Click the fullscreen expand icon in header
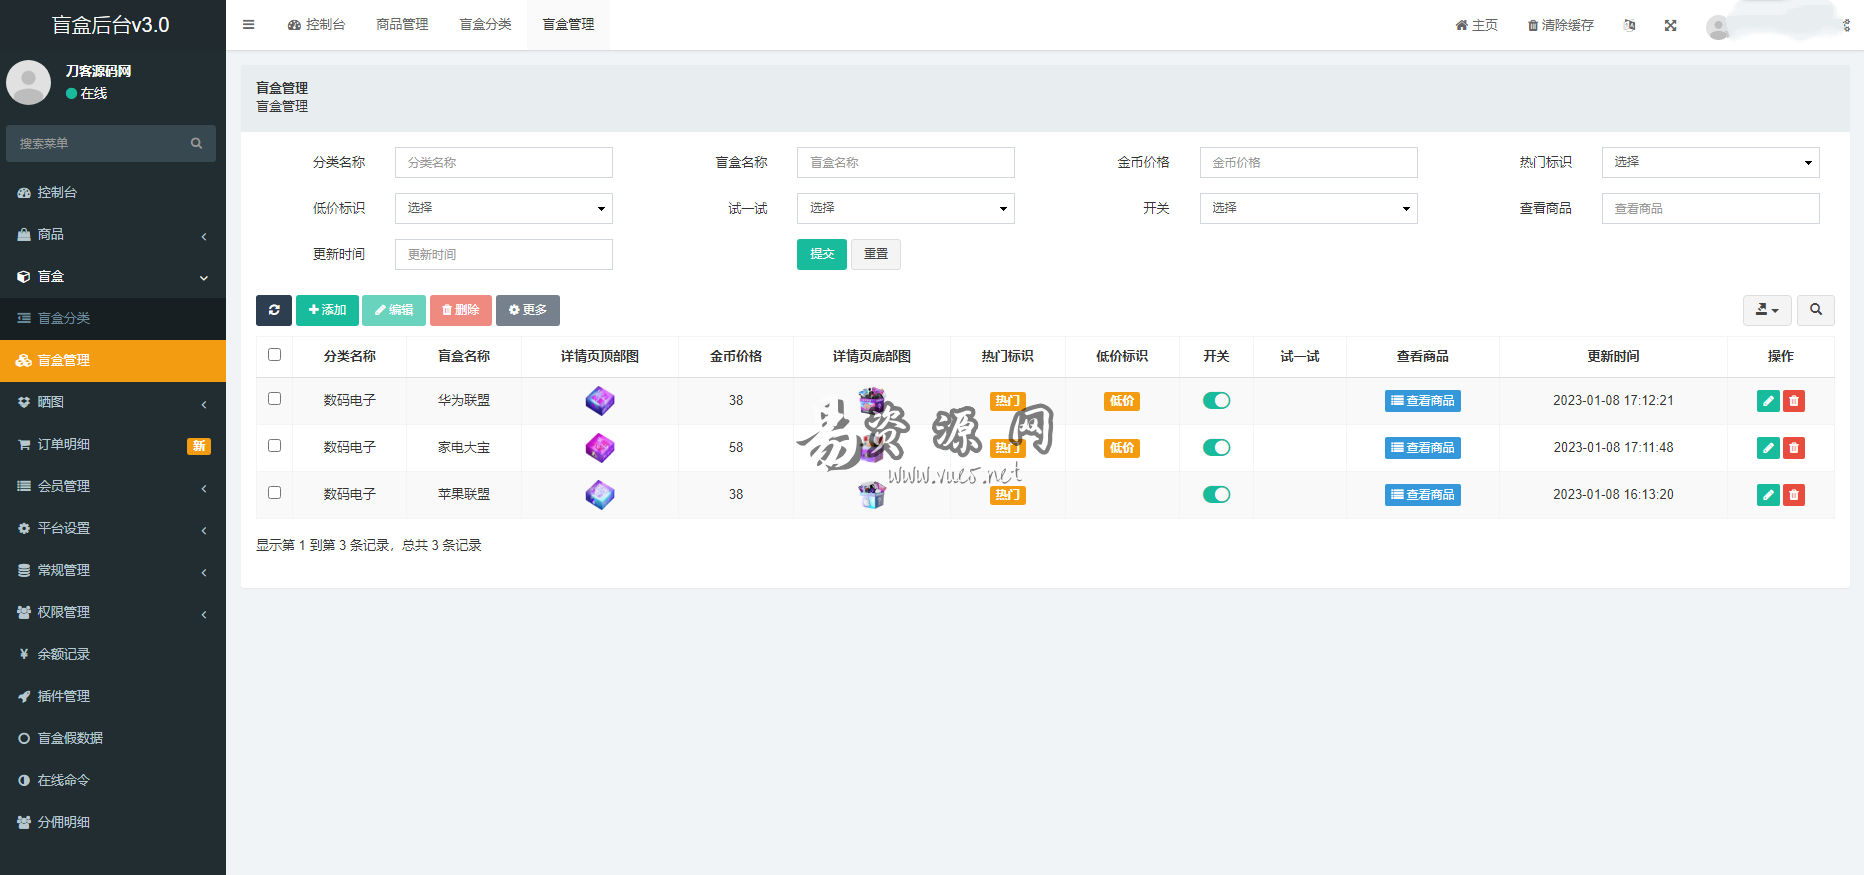This screenshot has width=1864, height=875. (x=1670, y=25)
